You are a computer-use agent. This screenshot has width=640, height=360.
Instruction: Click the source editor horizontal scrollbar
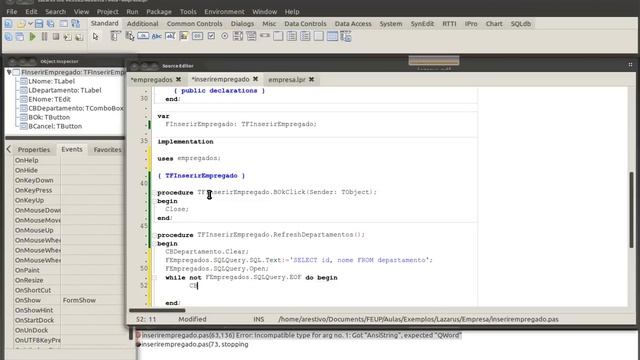pos(157,311)
